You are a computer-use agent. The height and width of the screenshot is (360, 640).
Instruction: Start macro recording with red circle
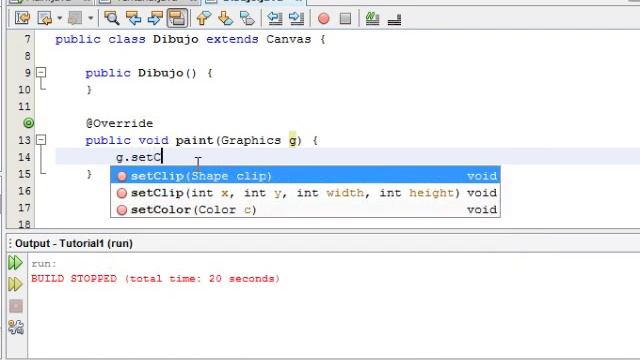pyautogui.click(x=324, y=18)
